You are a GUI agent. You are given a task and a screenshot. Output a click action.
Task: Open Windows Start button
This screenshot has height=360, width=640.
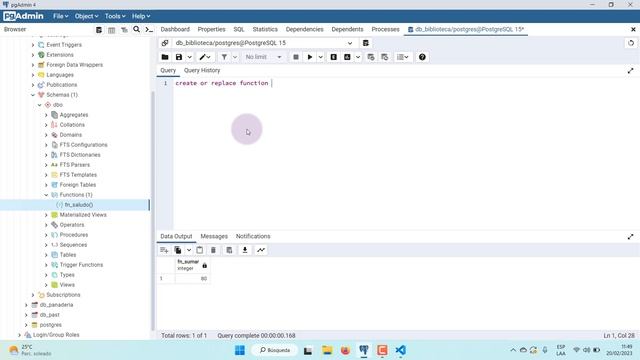tap(240, 350)
